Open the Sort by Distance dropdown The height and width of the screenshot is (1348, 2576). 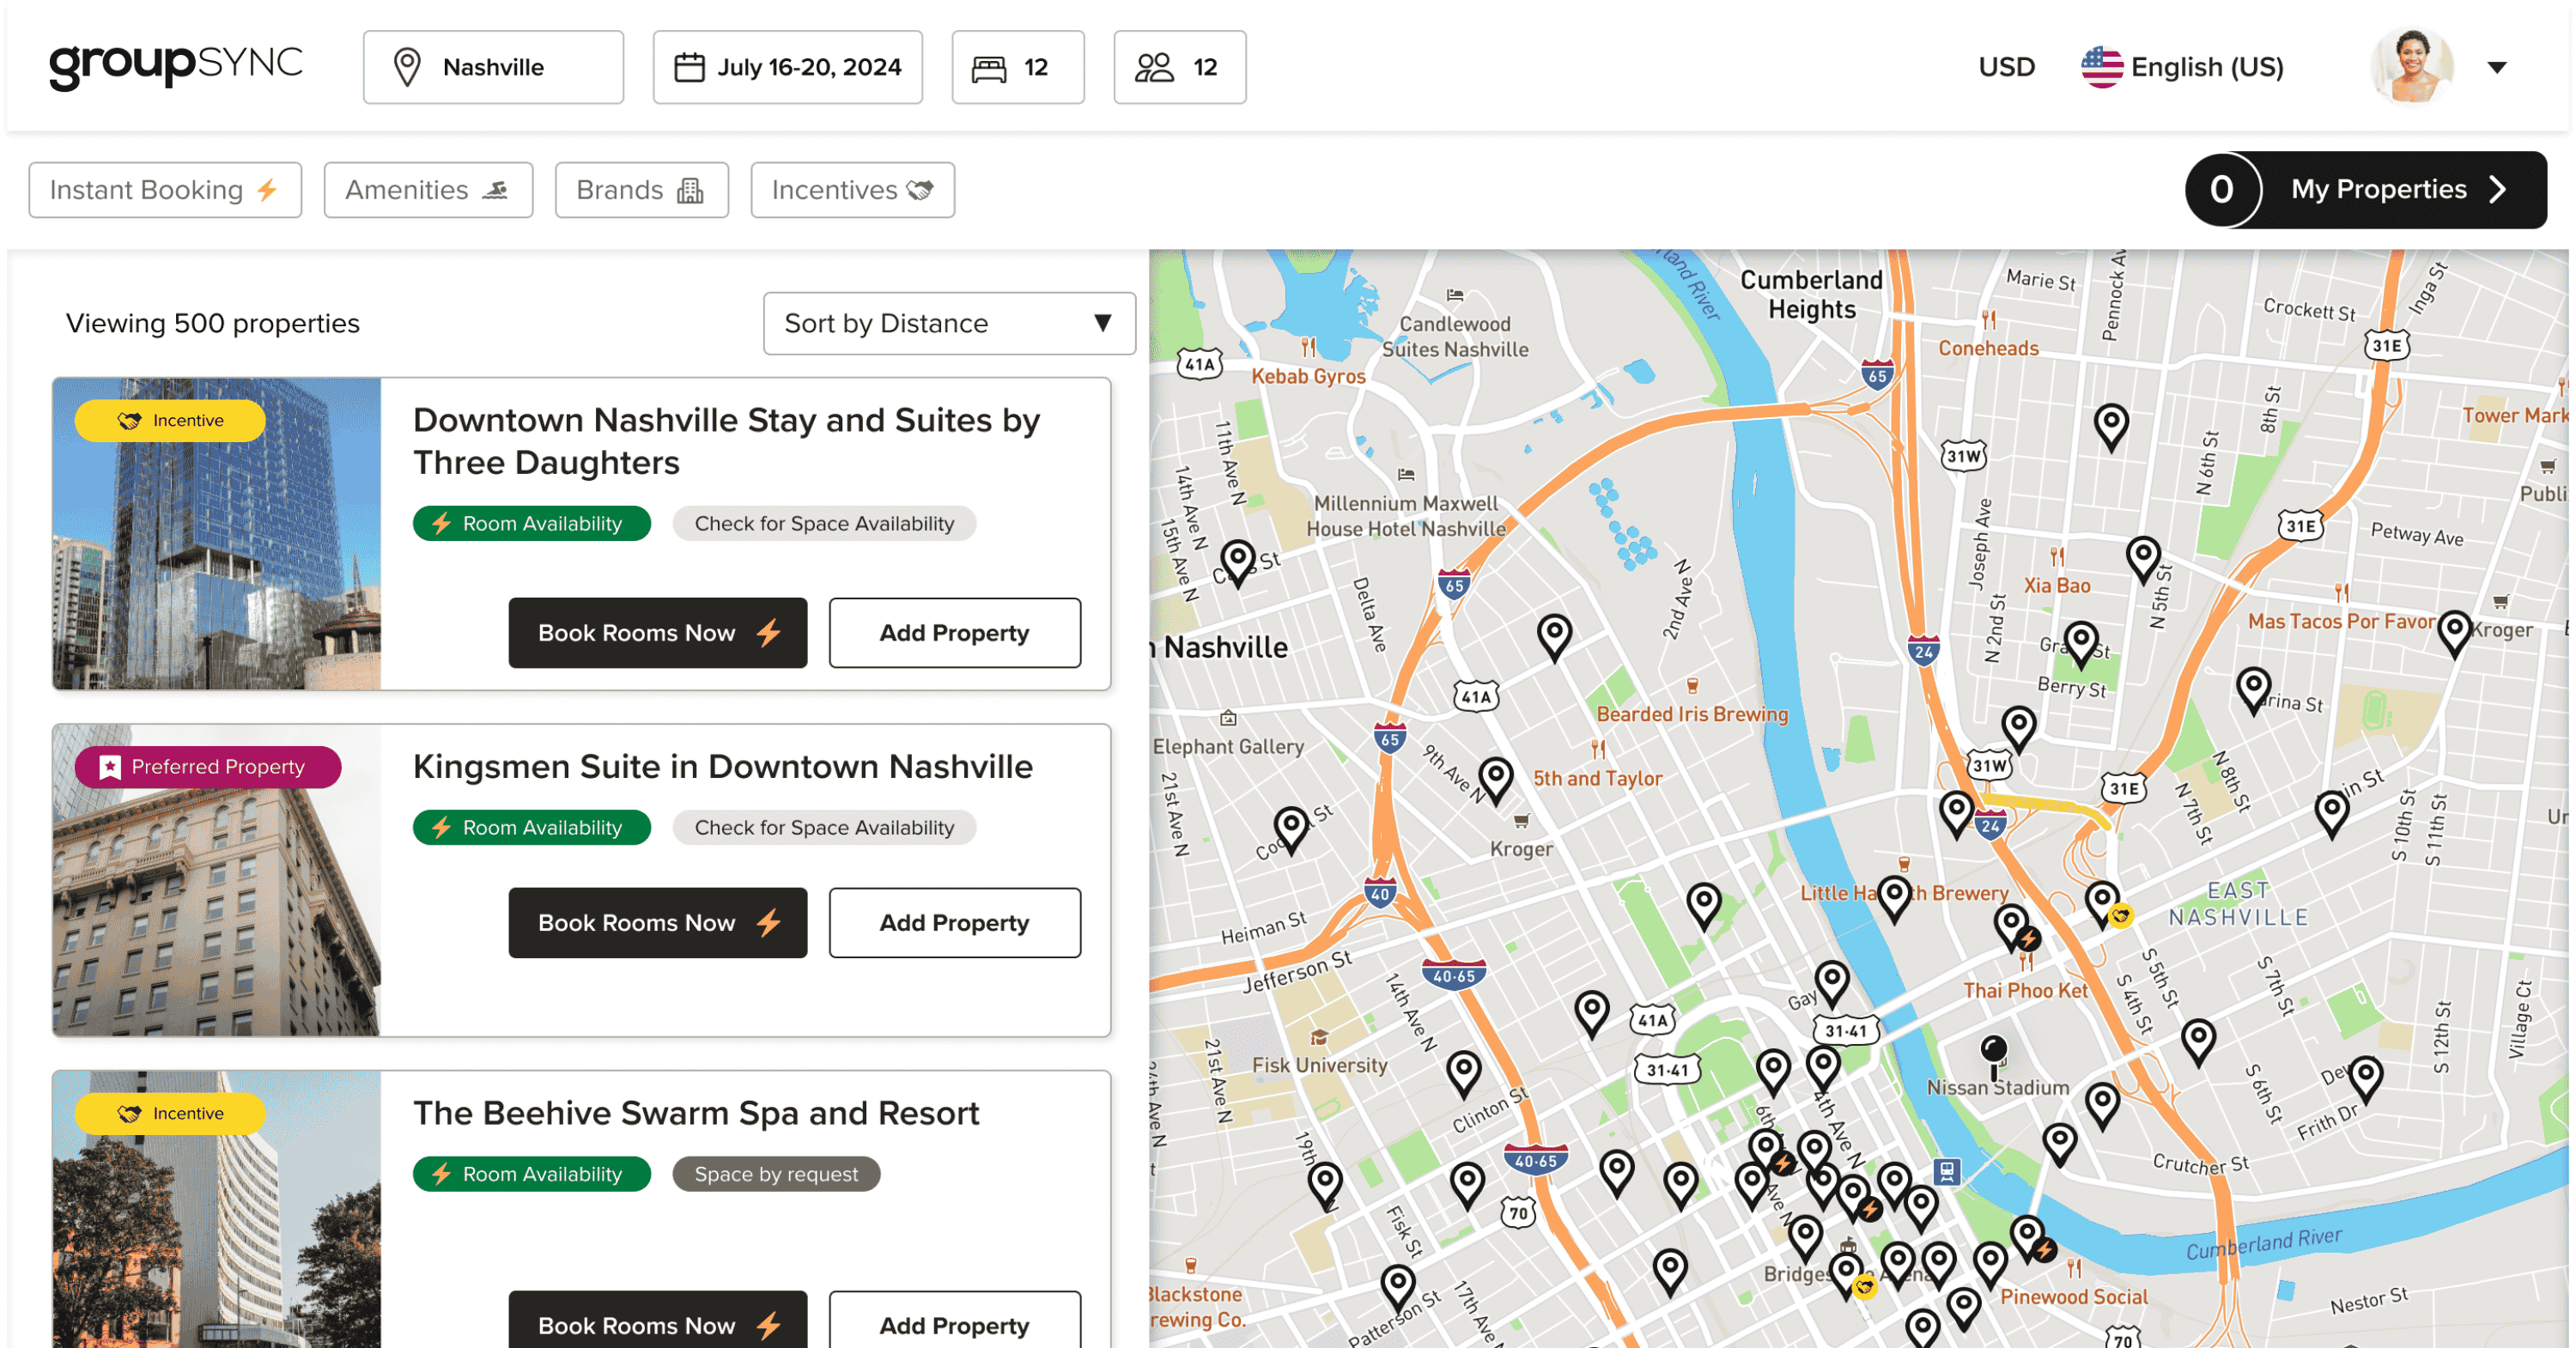point(949,323)
